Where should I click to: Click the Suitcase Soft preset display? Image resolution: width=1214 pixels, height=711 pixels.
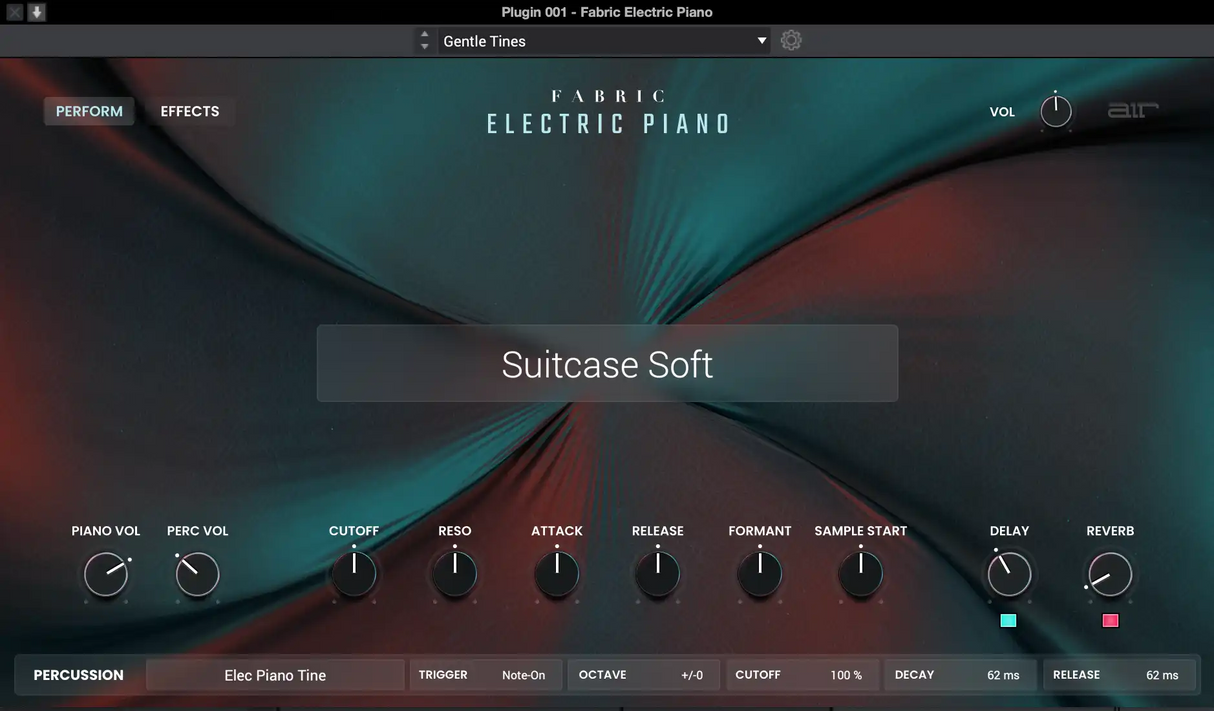[607, 363]
